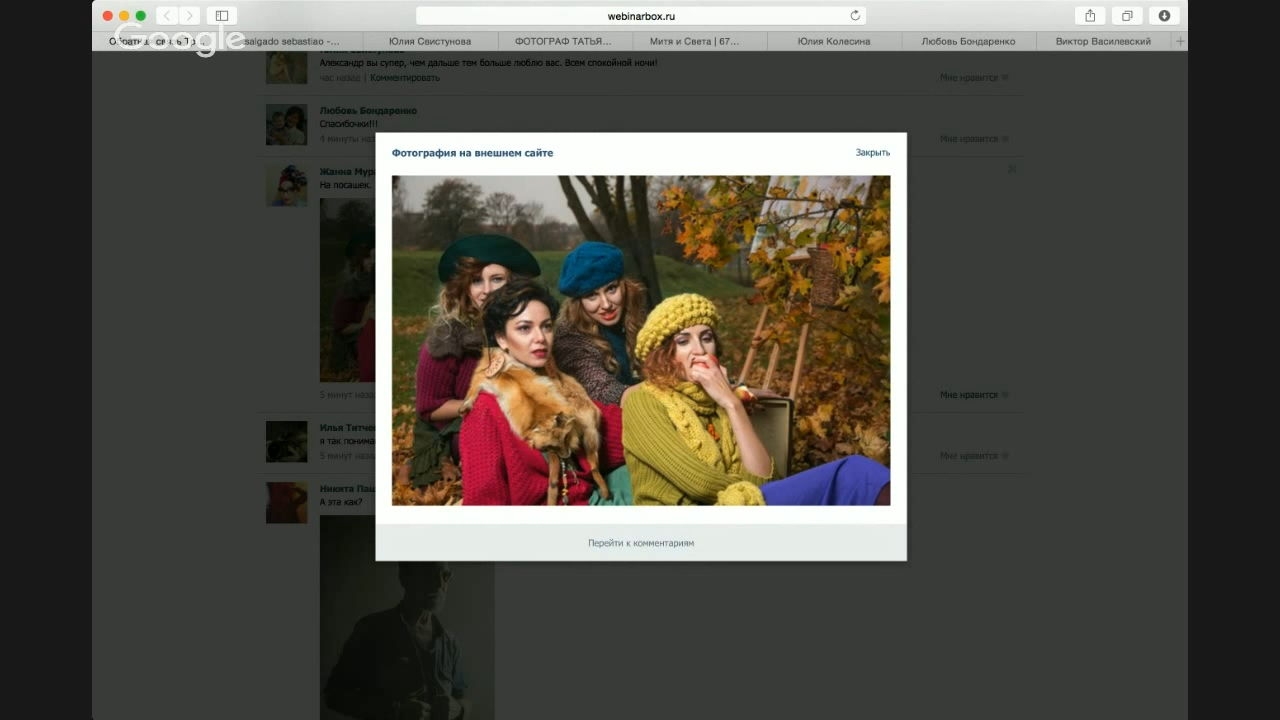Like the 'Александр вы супер' comment
The image size is (1280, 720).
tap(974, 78)
